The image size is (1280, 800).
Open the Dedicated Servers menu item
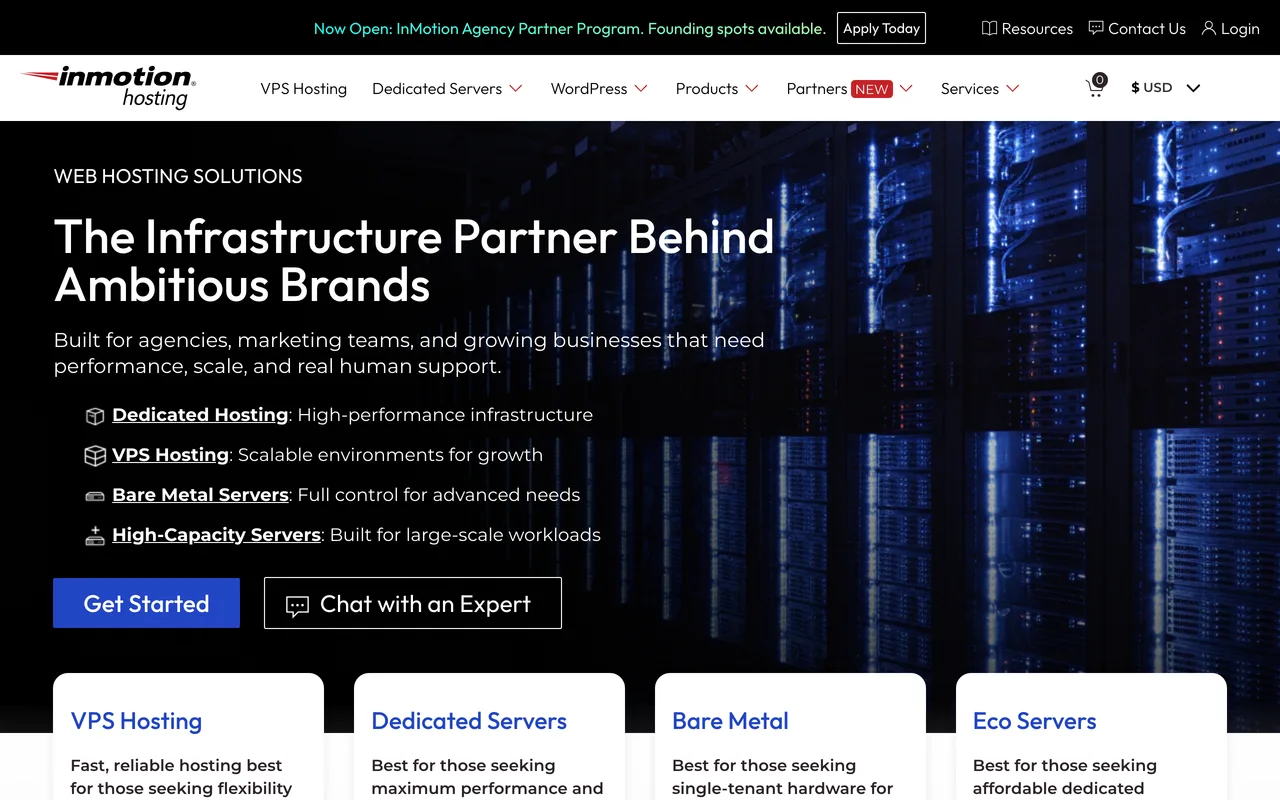[x=437, y=88]
